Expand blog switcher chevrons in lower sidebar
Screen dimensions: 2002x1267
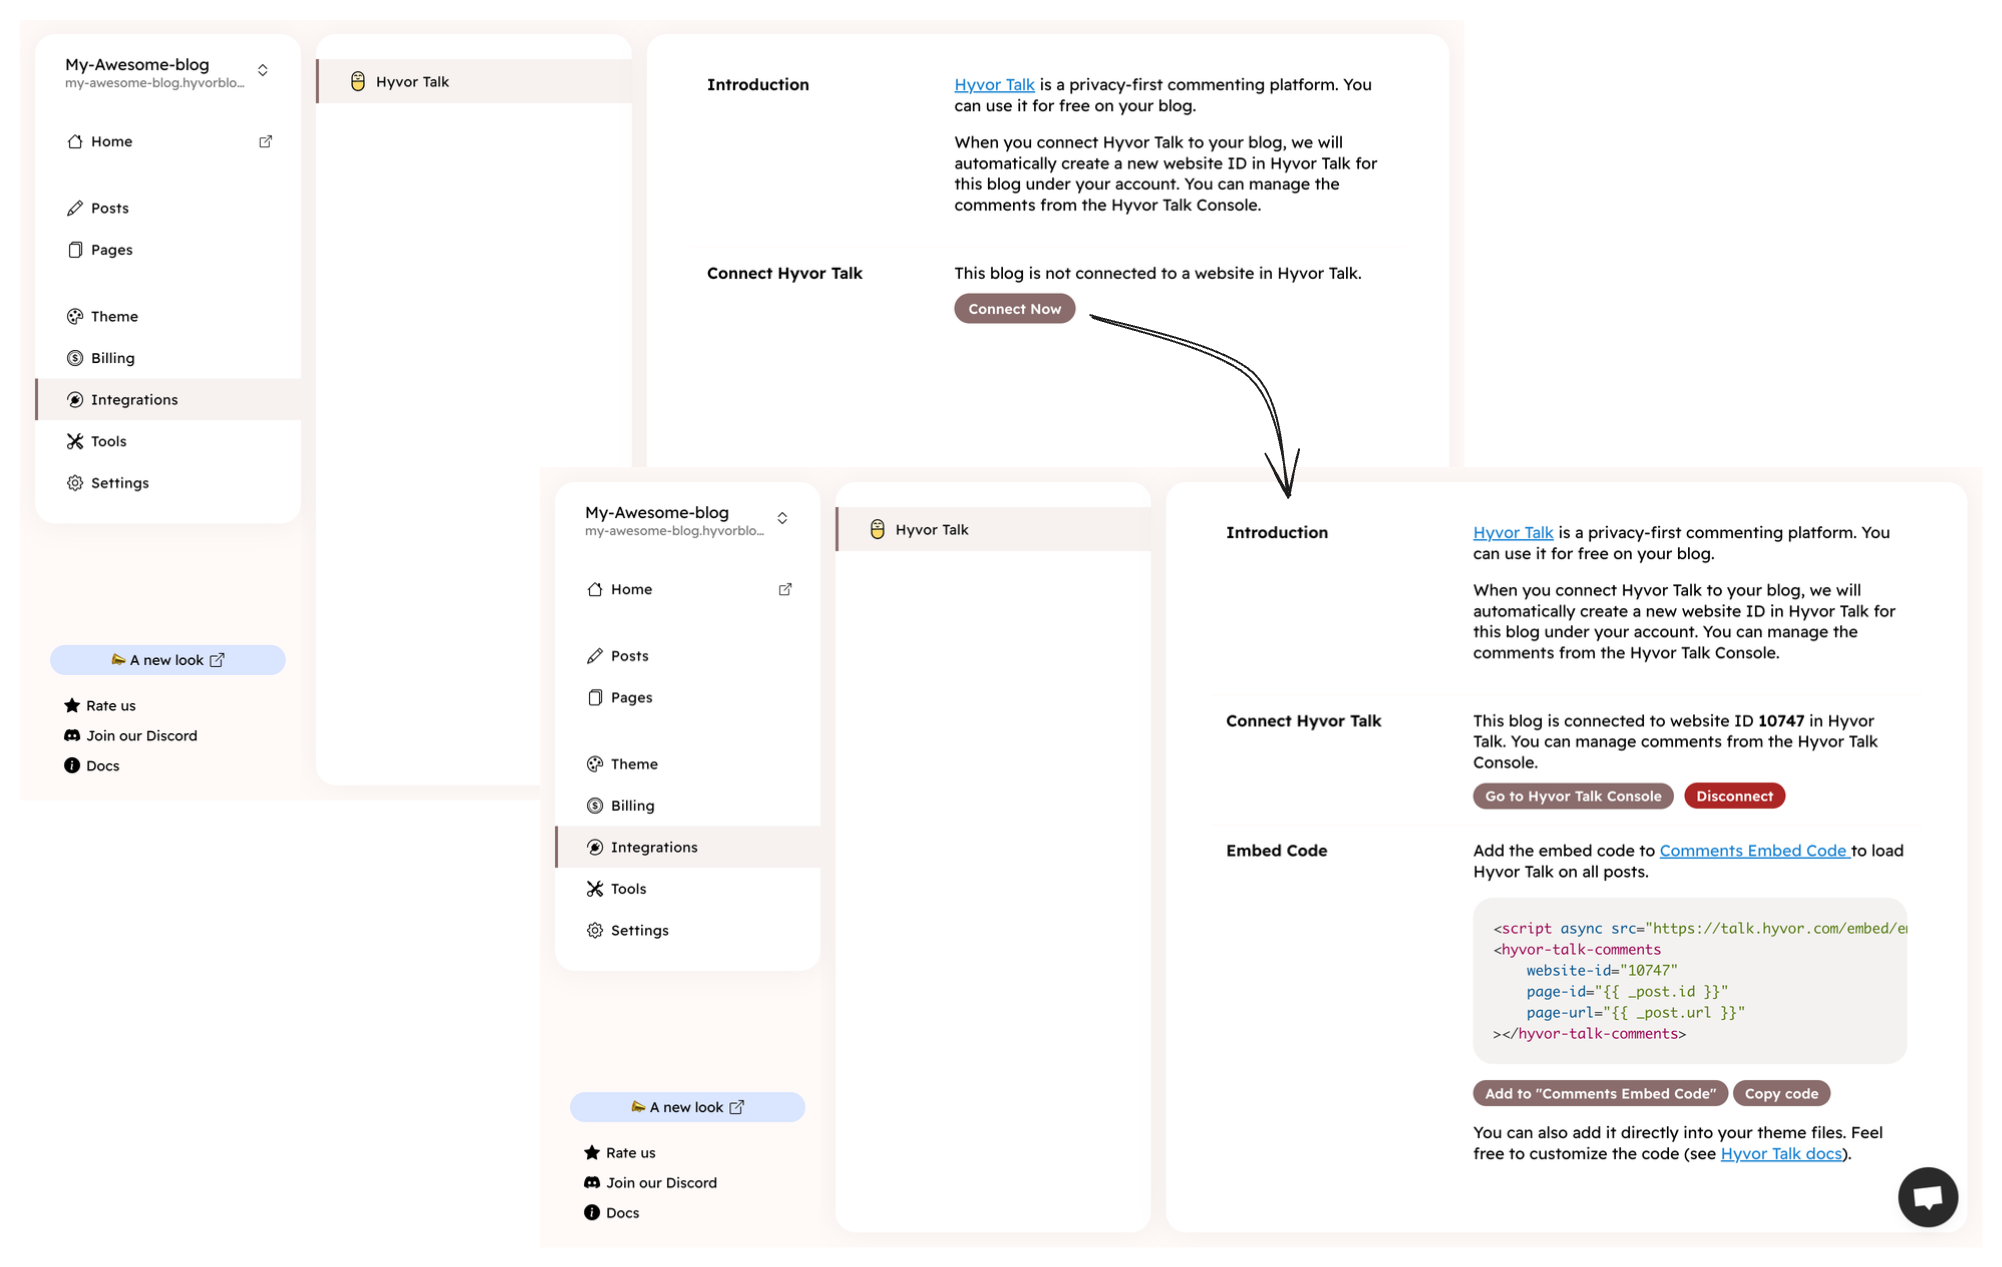[x=782, y=518]
